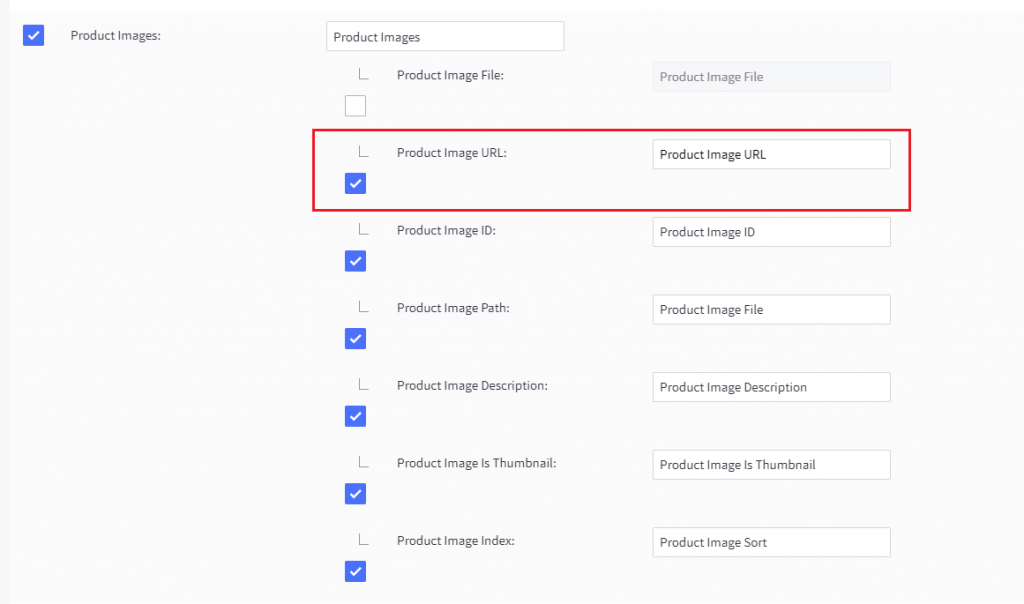The image size is (1024, 604).
Task: Toggle the Product Image Is Thumbnail checkbox
Action: [x=355, y=493]
